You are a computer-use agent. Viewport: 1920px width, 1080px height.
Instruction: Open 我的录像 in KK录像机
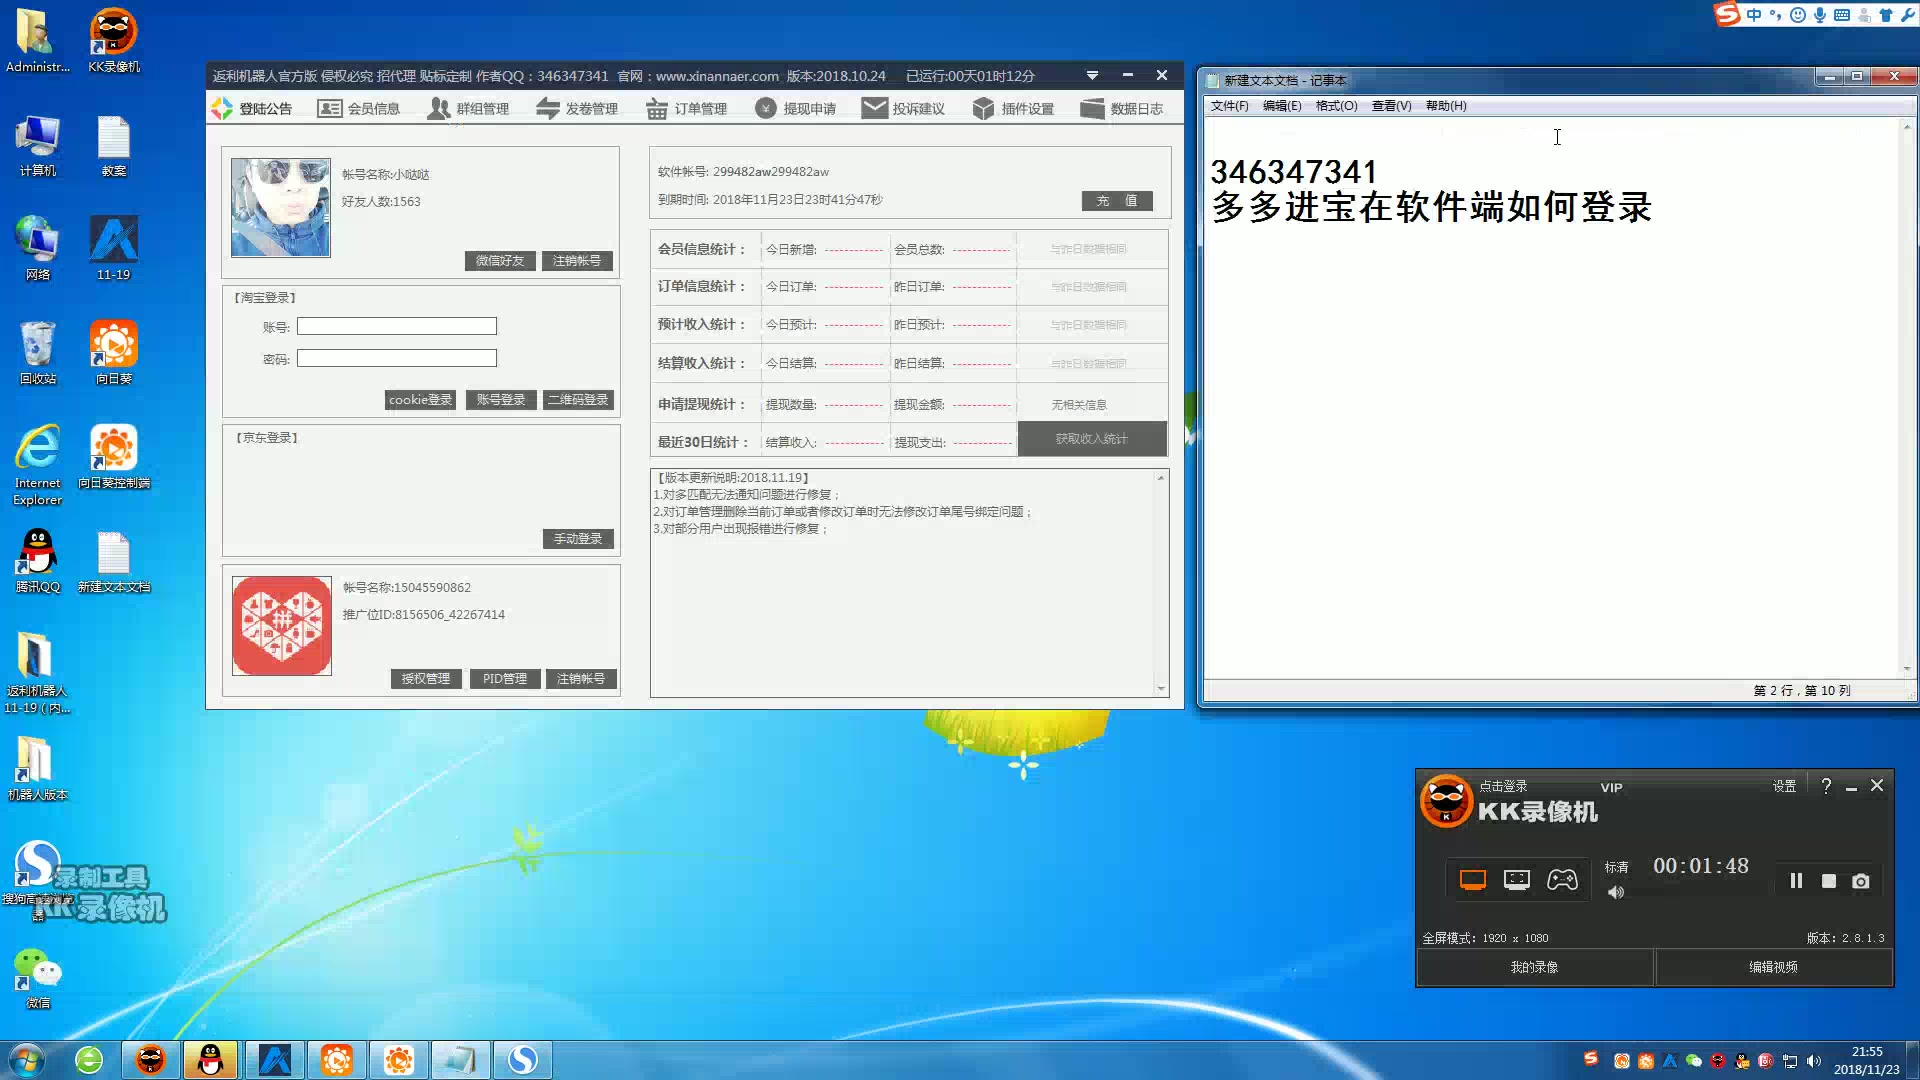coord(1535,967)
